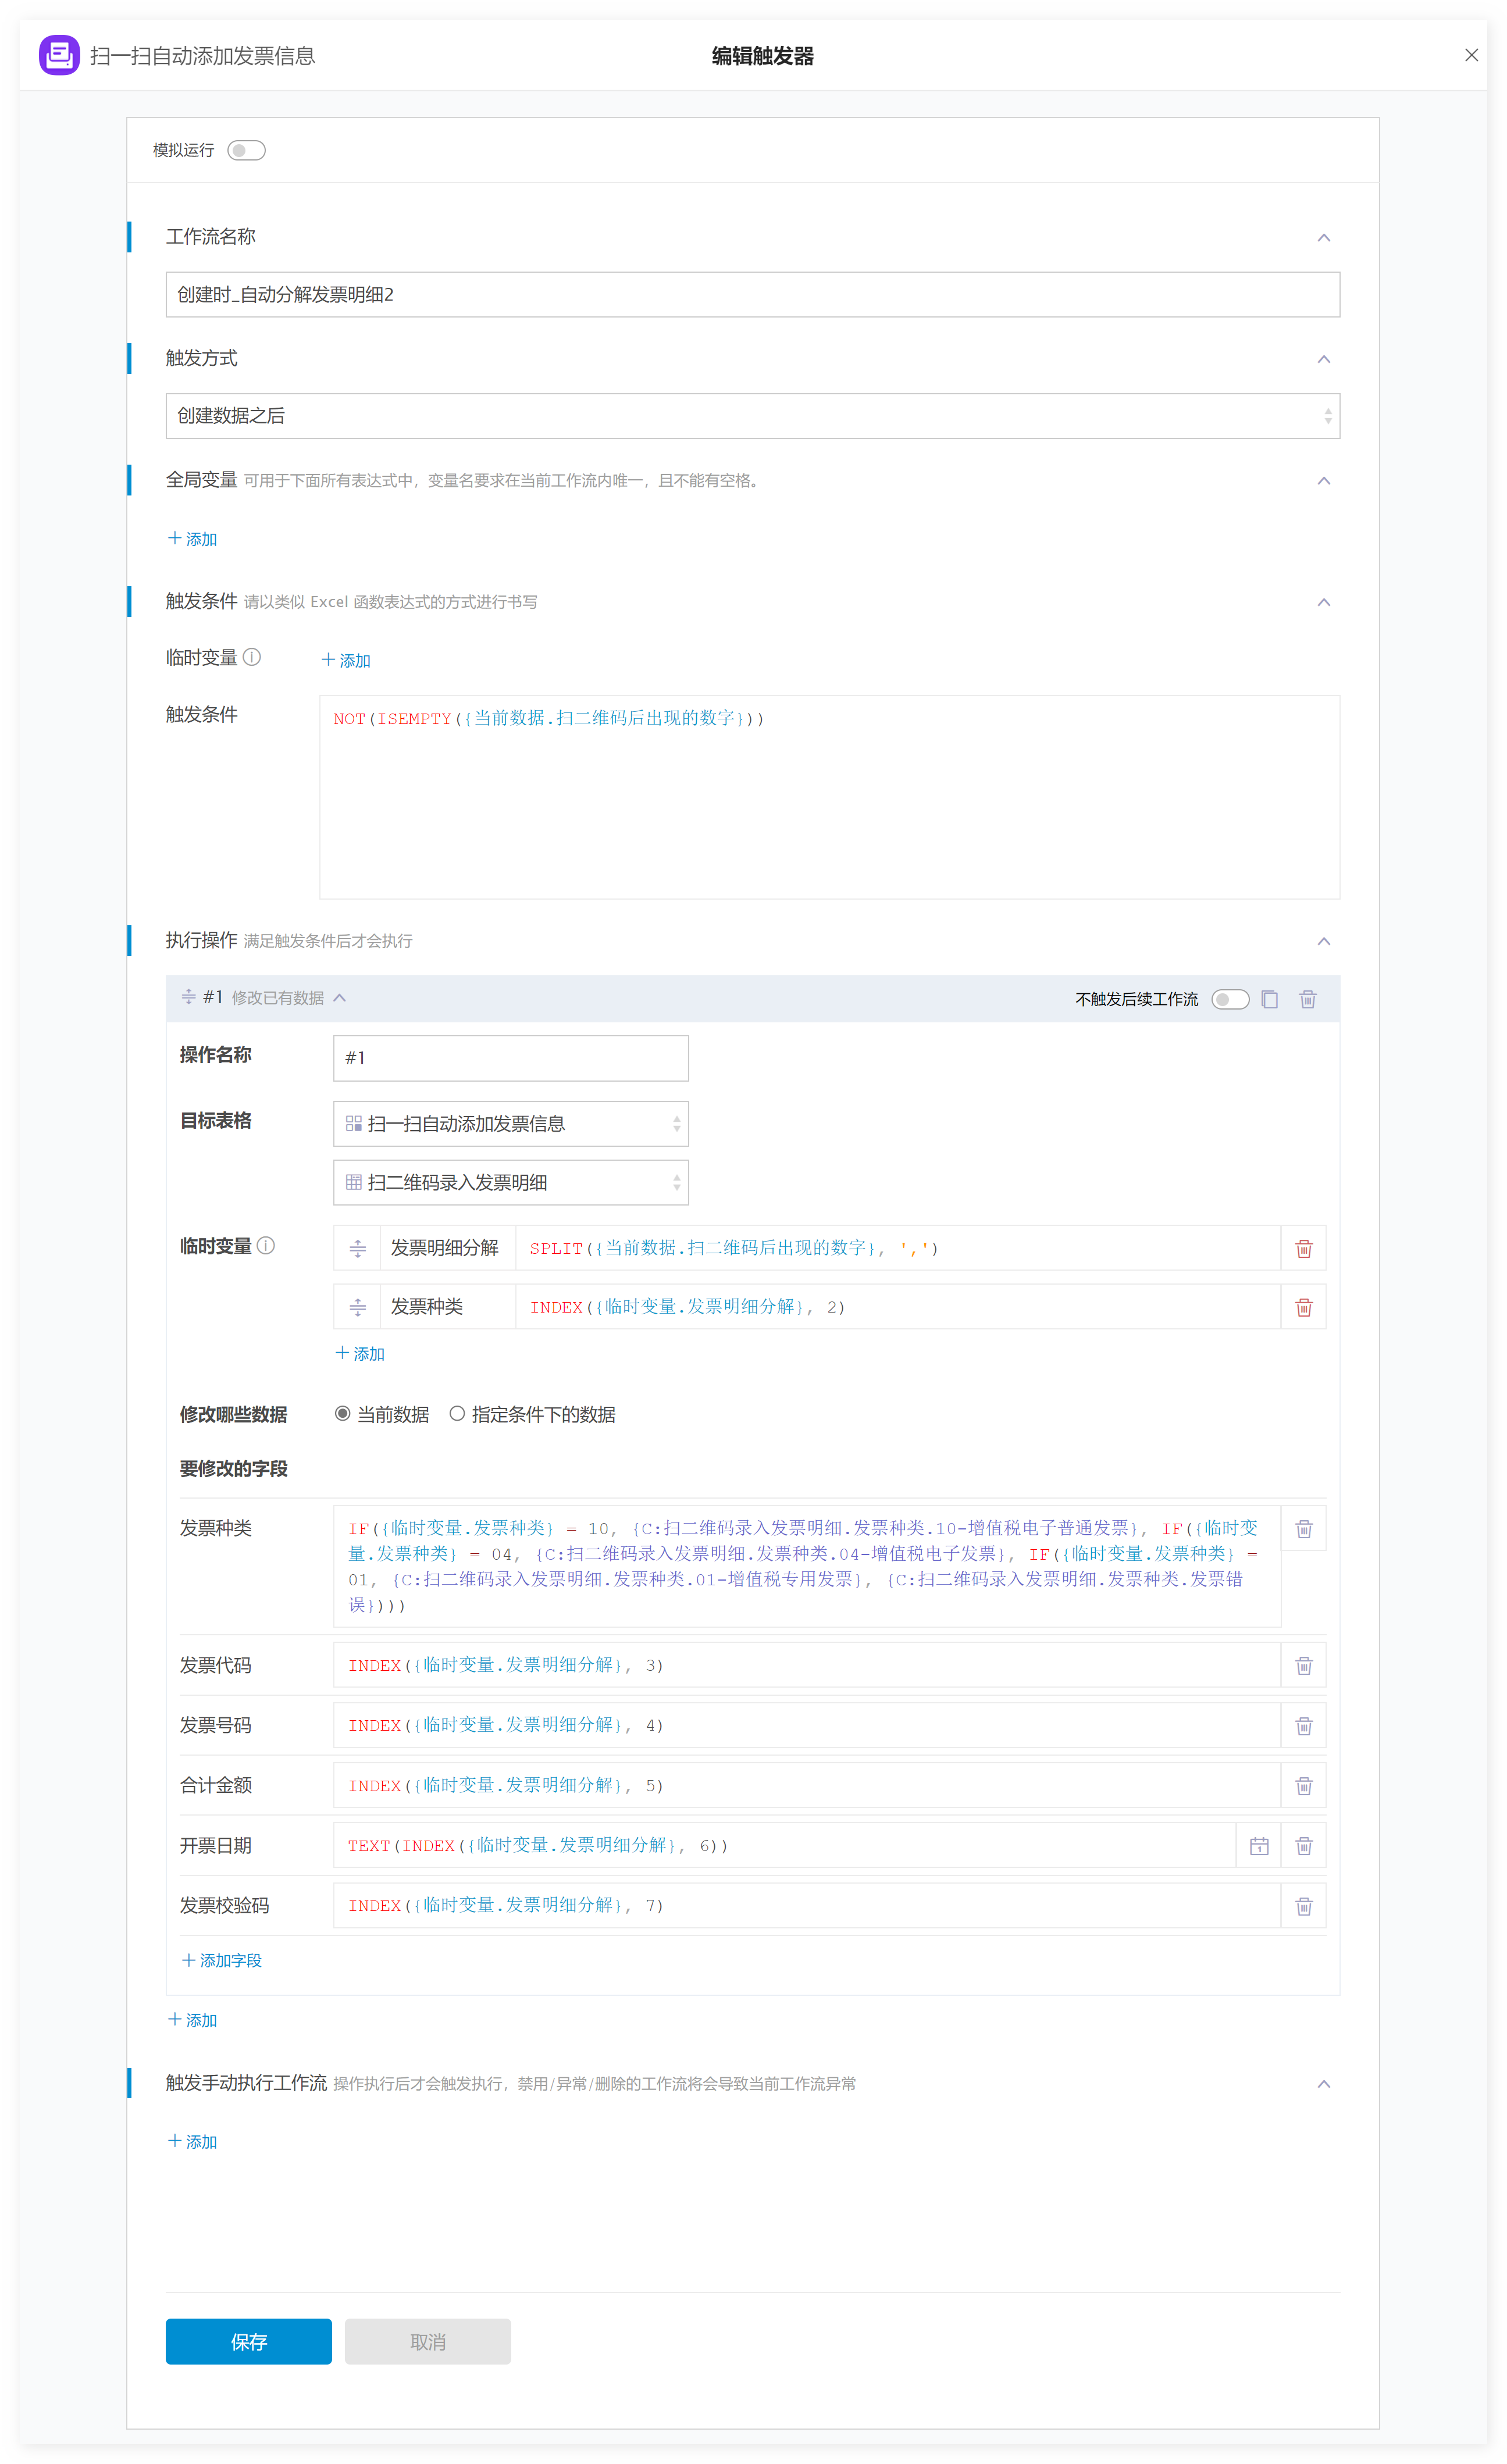Click 添加字段 to add a field
The width and height of the screenshot is (1507, 2464).
[x=221, y=1960]
